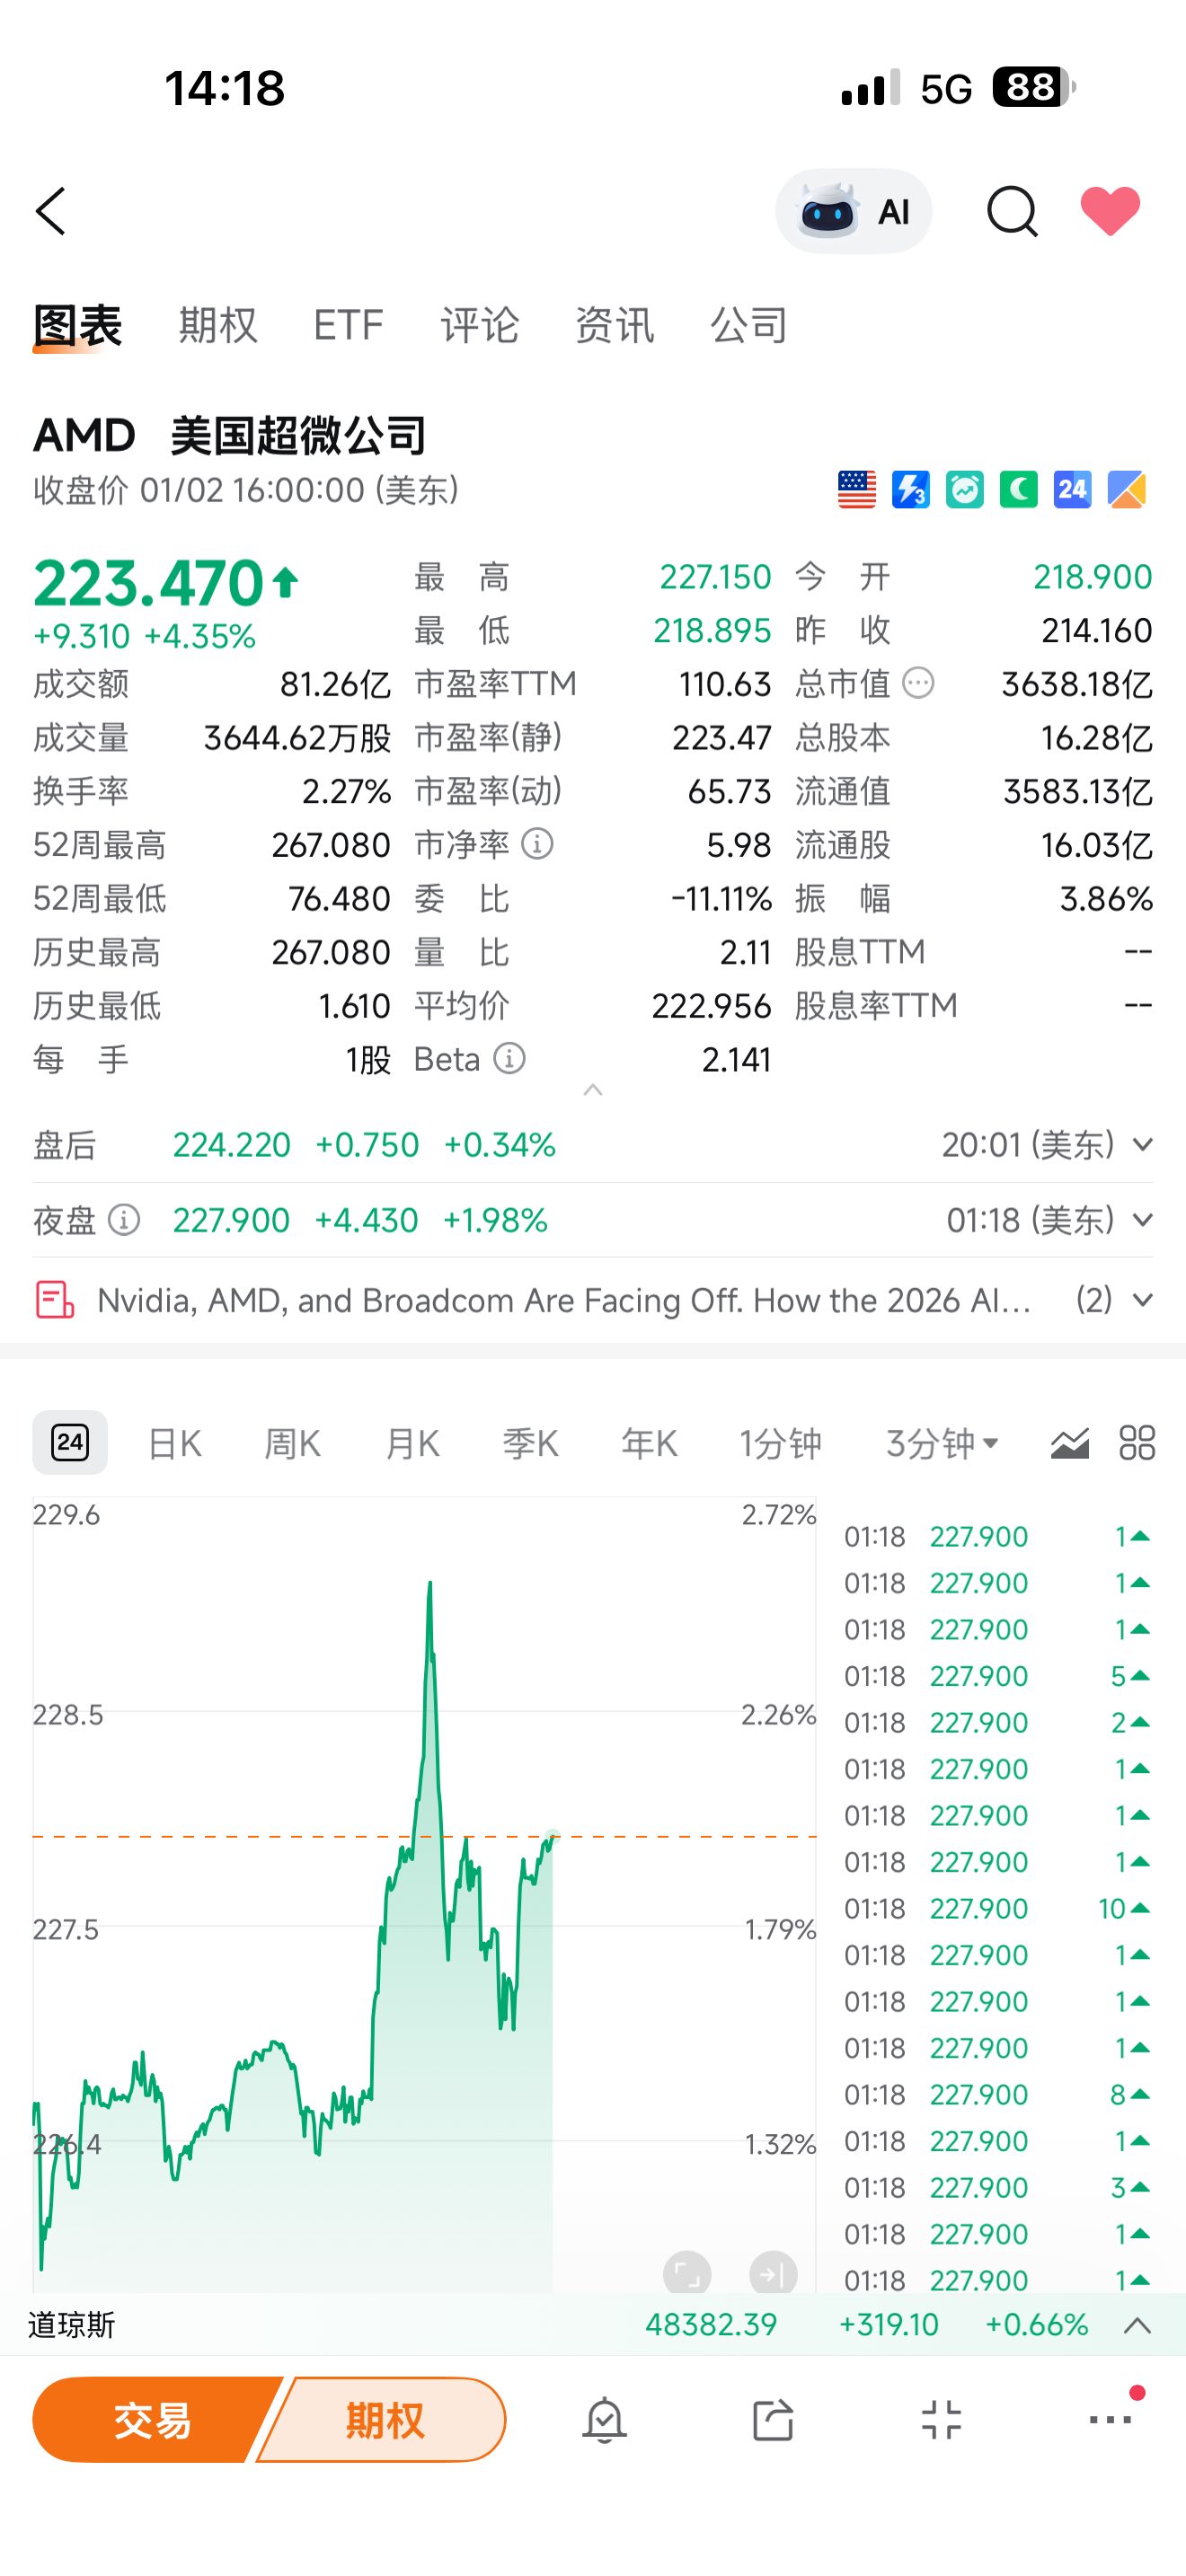Open the 公司 tab
1186x2576 pixels.
point(749,325)
